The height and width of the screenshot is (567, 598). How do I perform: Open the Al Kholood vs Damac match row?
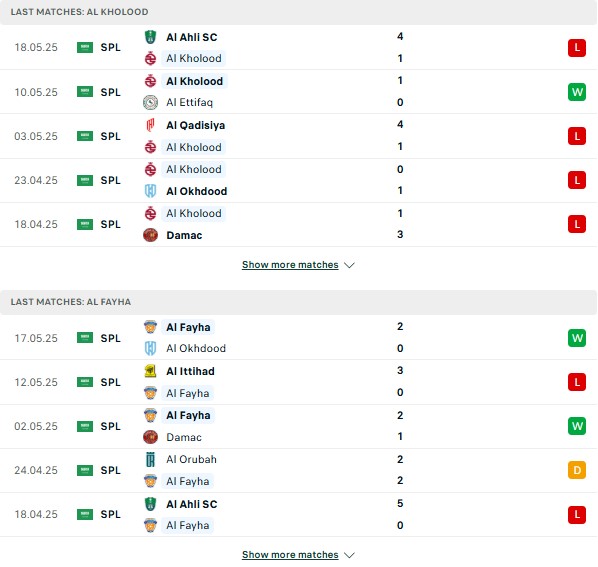click(299, 225)
